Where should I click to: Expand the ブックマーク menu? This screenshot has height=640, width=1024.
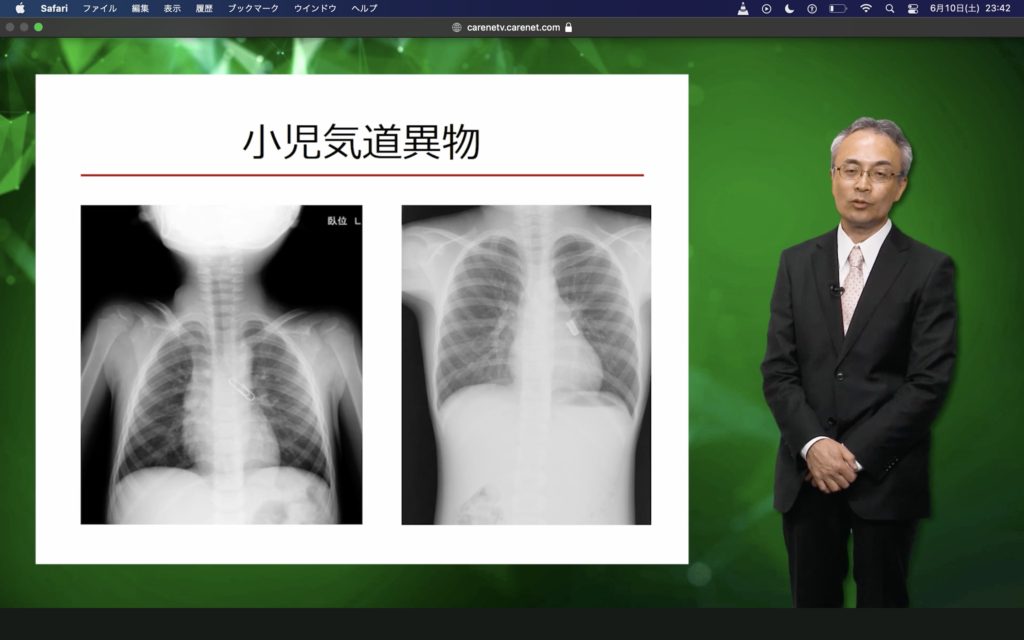pos(253,8)
